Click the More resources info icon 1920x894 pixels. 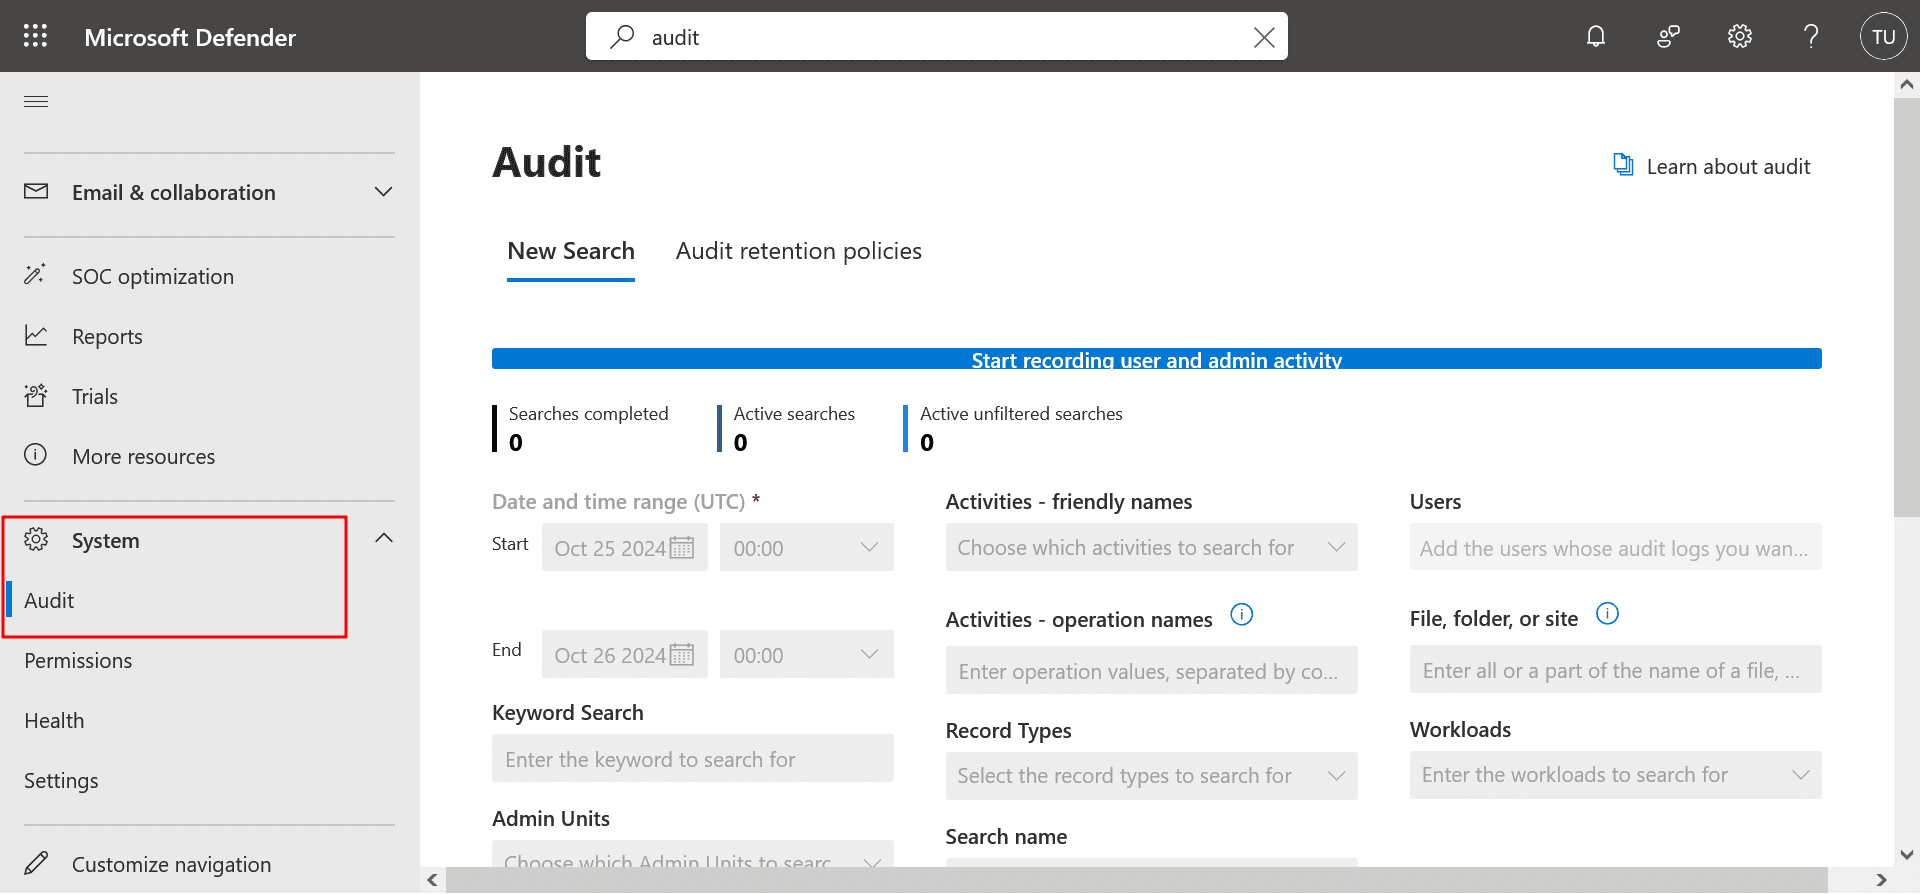tap(36, 455)
